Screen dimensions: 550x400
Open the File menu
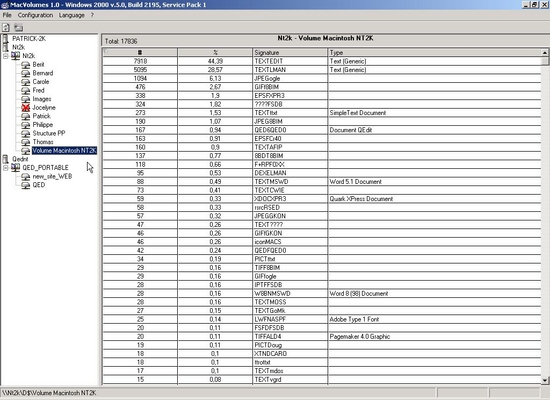click(7, 15)
